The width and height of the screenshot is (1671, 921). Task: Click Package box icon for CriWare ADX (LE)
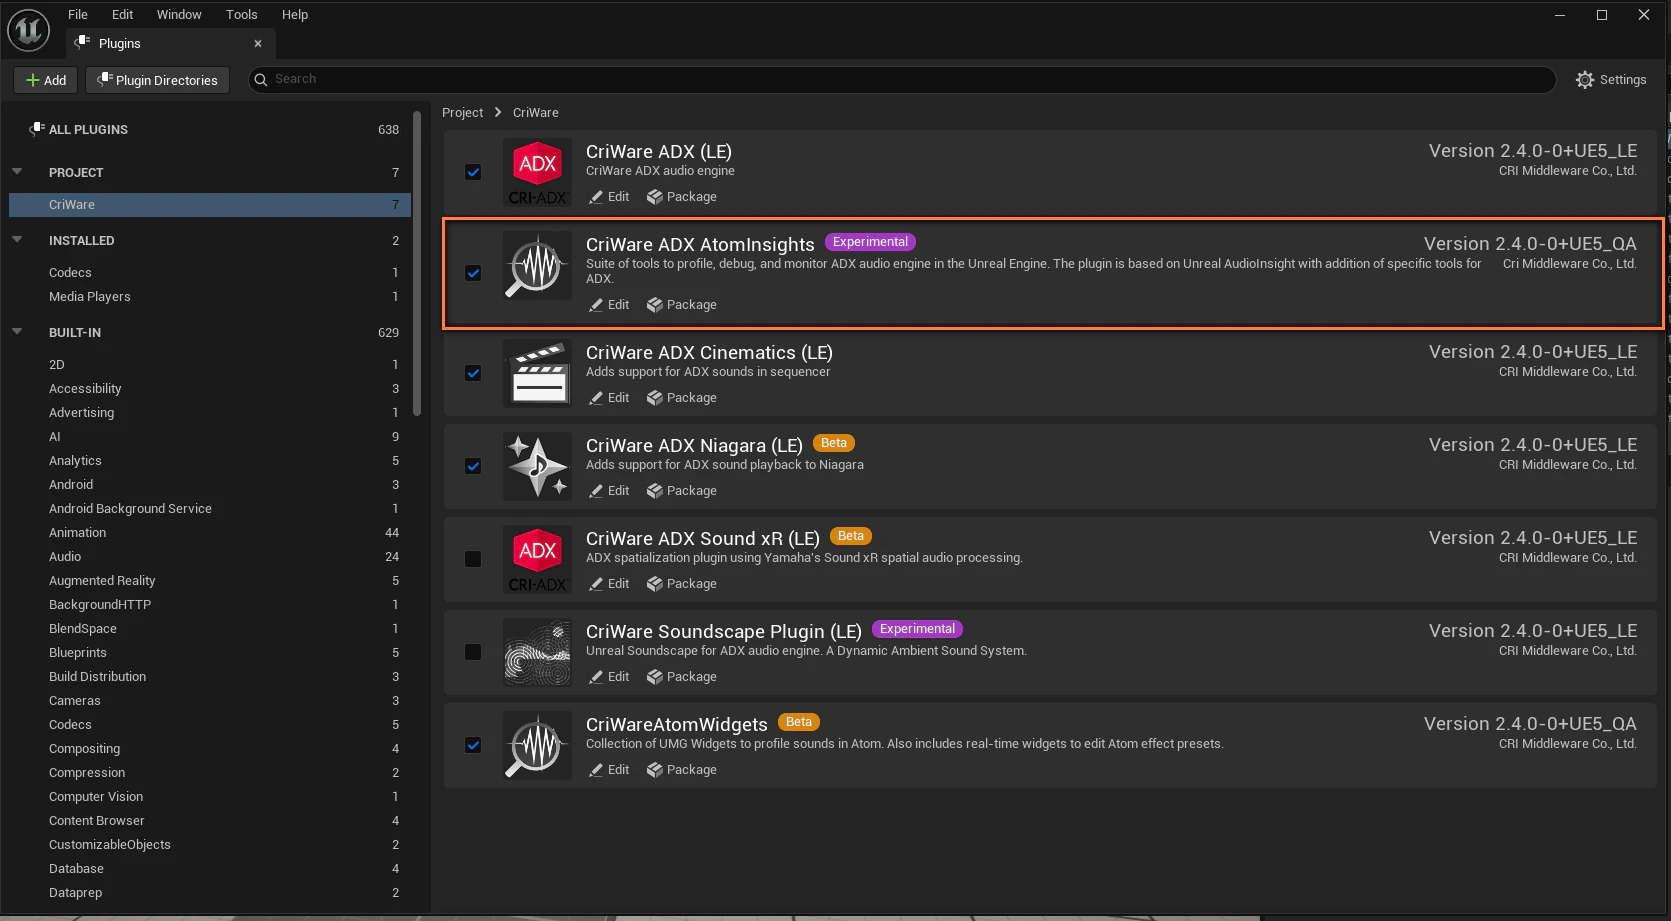pos(655,197)
